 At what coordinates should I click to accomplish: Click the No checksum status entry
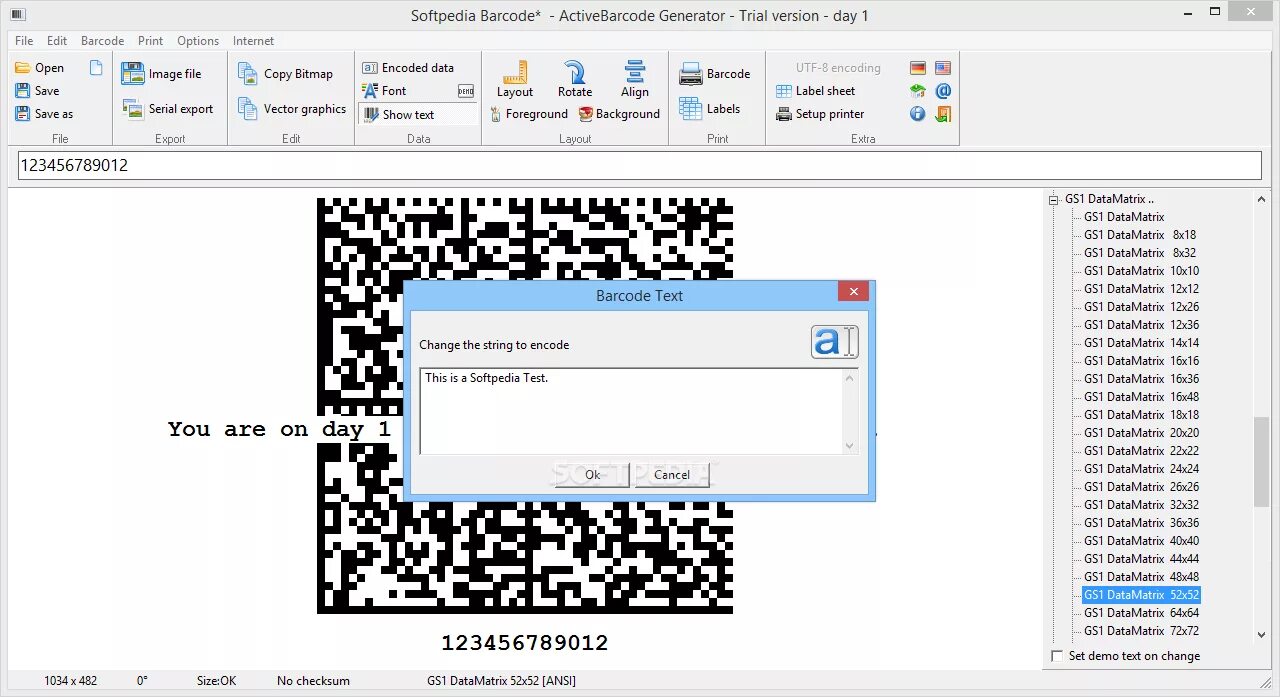tap(313, 681)
